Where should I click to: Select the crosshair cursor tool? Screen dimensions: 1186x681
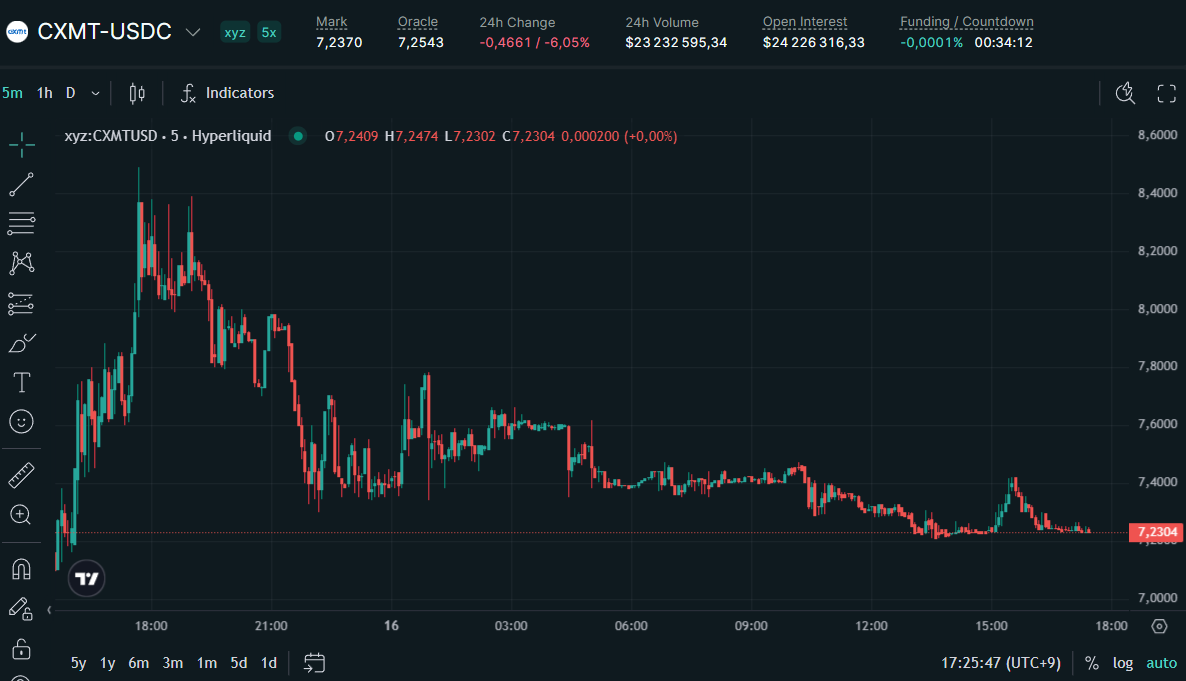pos(22,144)
